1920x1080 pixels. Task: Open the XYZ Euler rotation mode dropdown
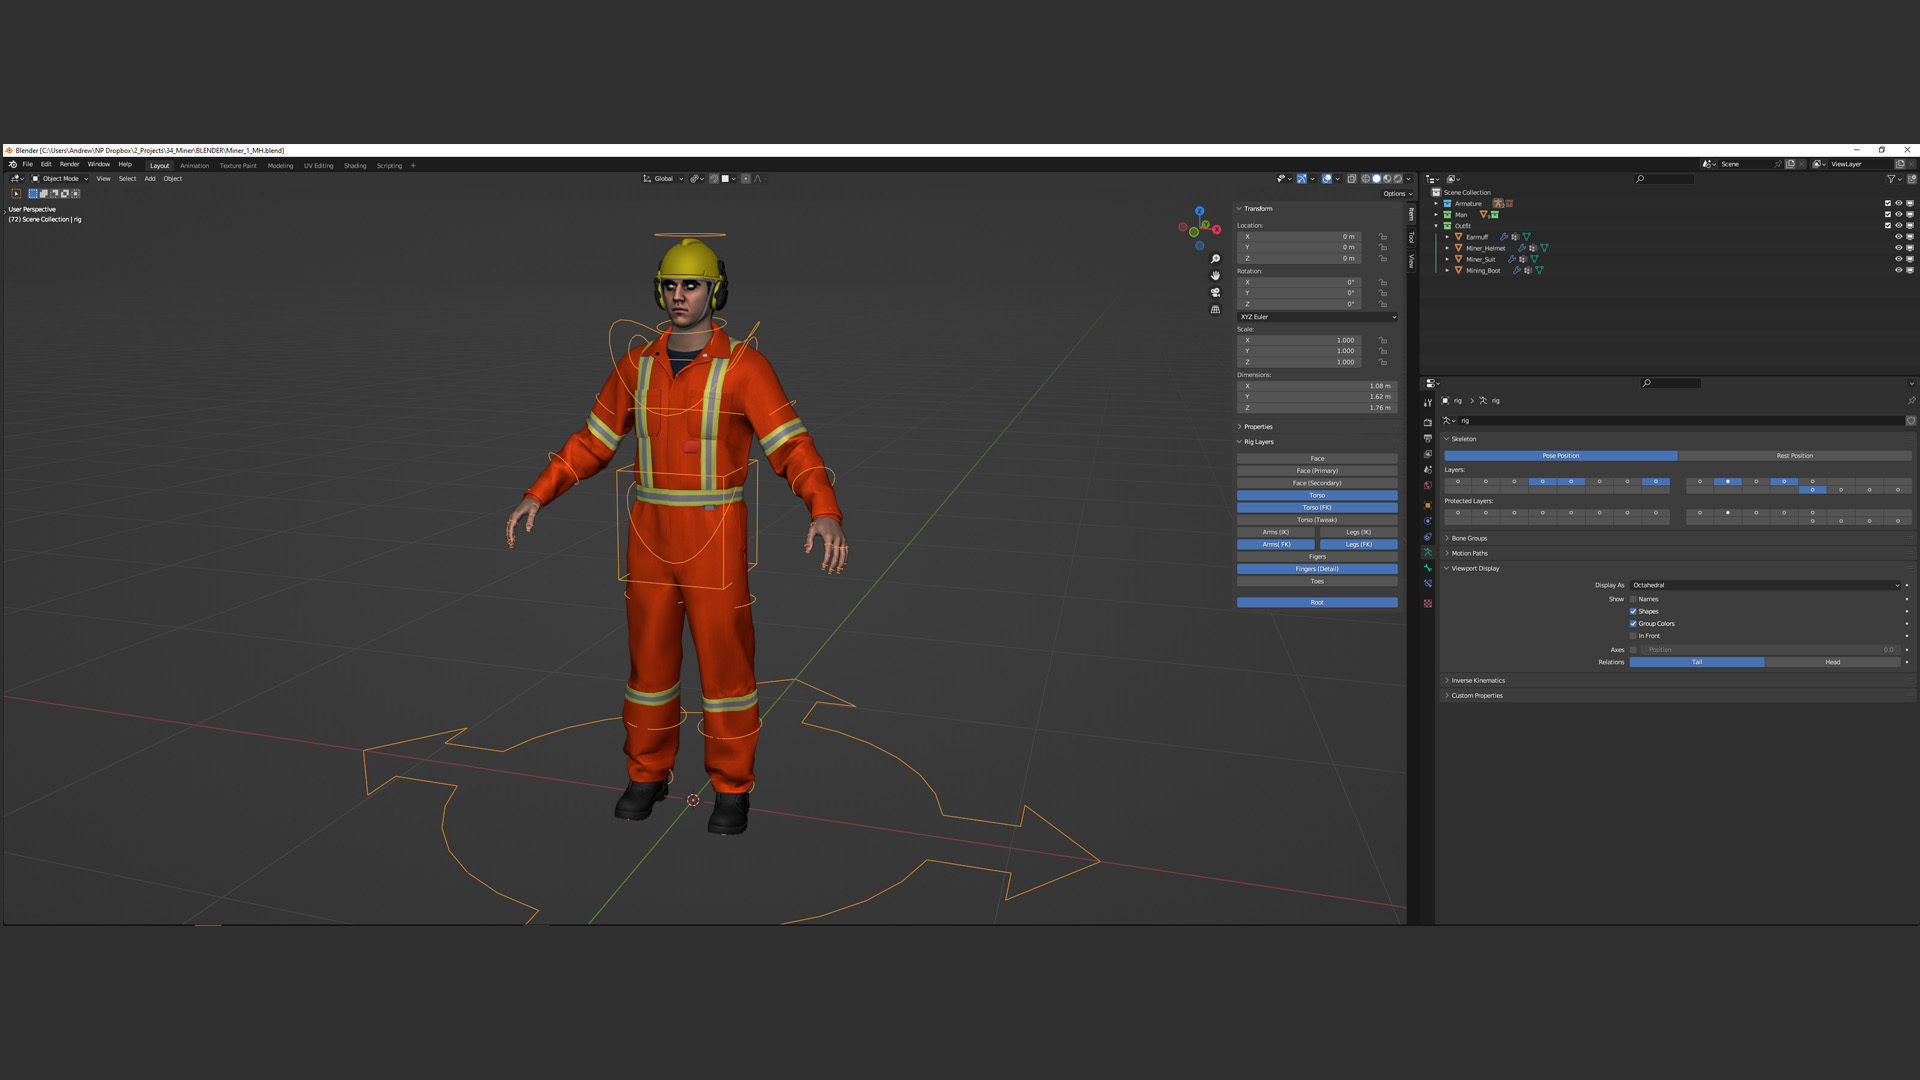coord(1317,317)
